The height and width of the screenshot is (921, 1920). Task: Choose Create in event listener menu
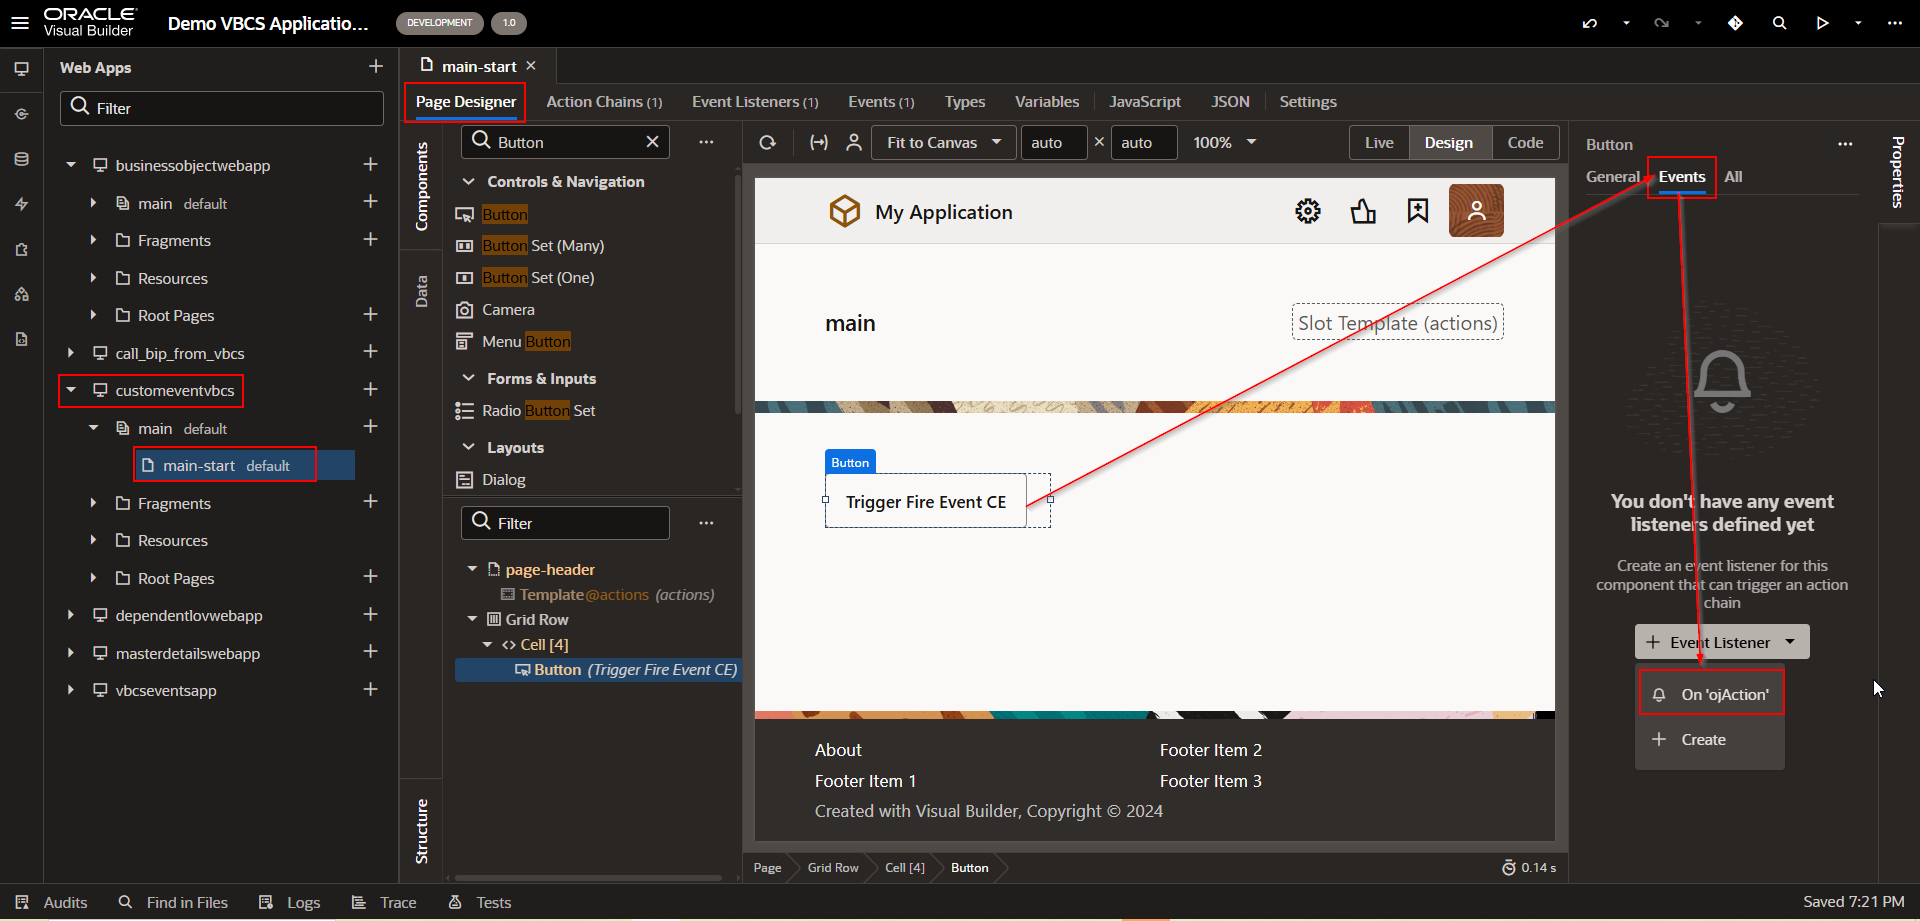pyautogui.click(x=1710, y=740)
